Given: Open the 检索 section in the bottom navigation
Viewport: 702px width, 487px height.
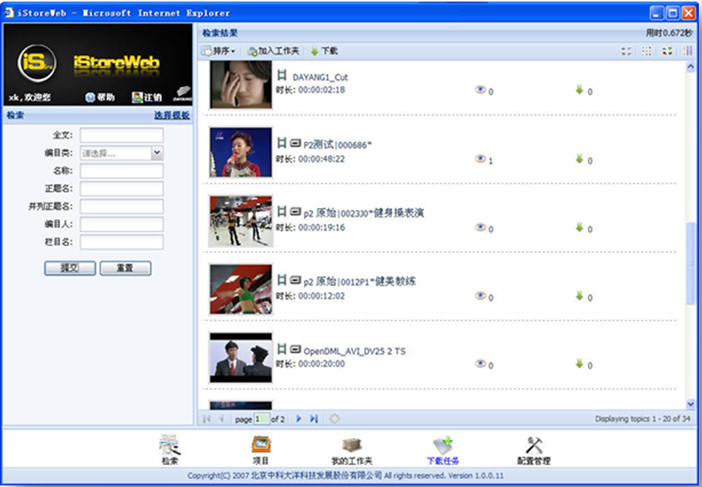Looking at the screenshot, I should 170,449.
